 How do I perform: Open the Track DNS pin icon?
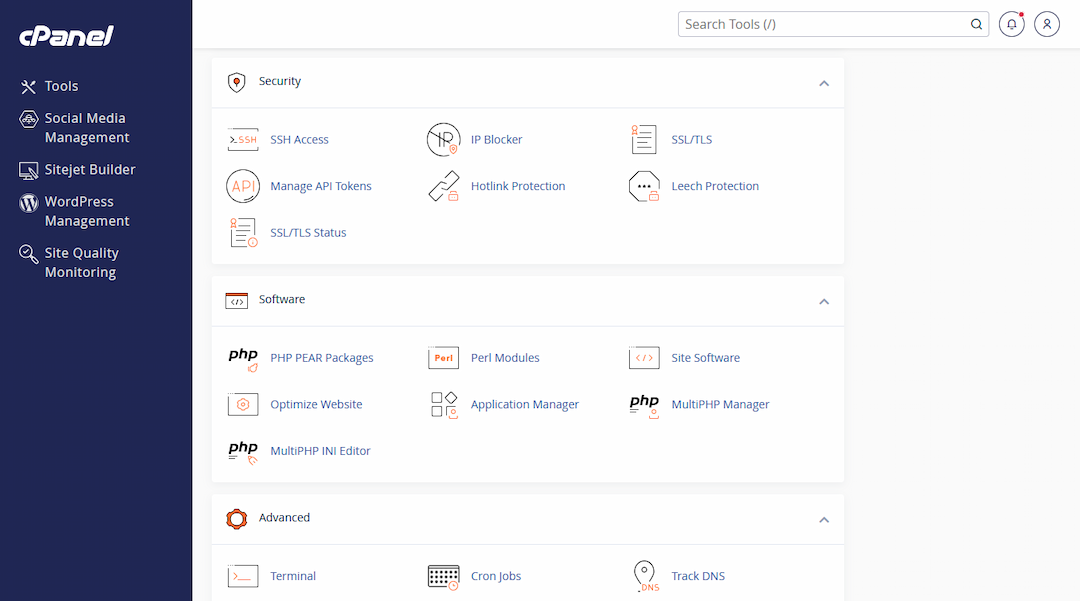point(645,576)
